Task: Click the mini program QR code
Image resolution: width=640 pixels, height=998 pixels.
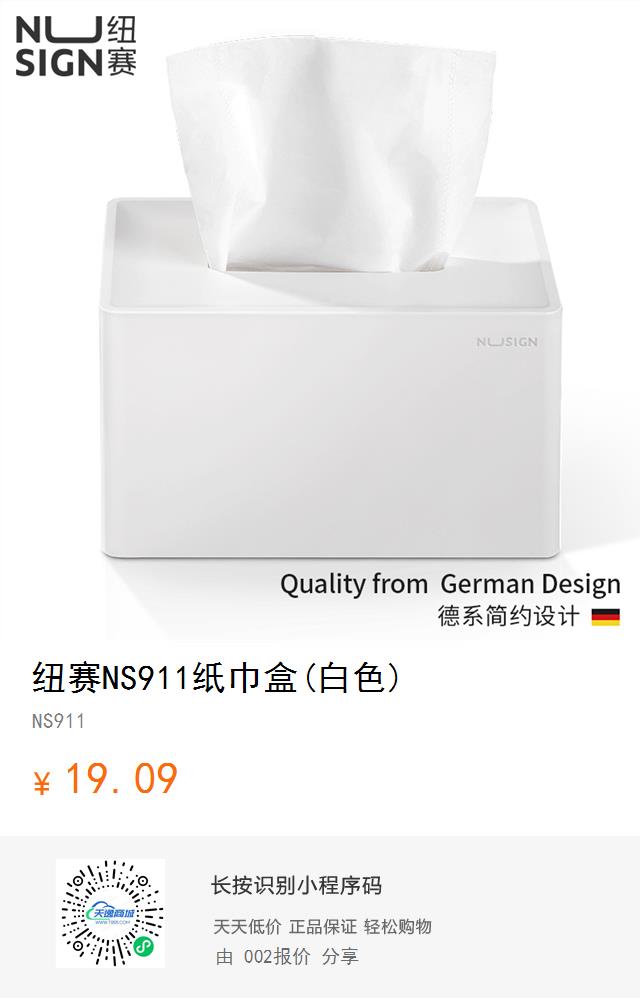Action: [x=110, y=913]
